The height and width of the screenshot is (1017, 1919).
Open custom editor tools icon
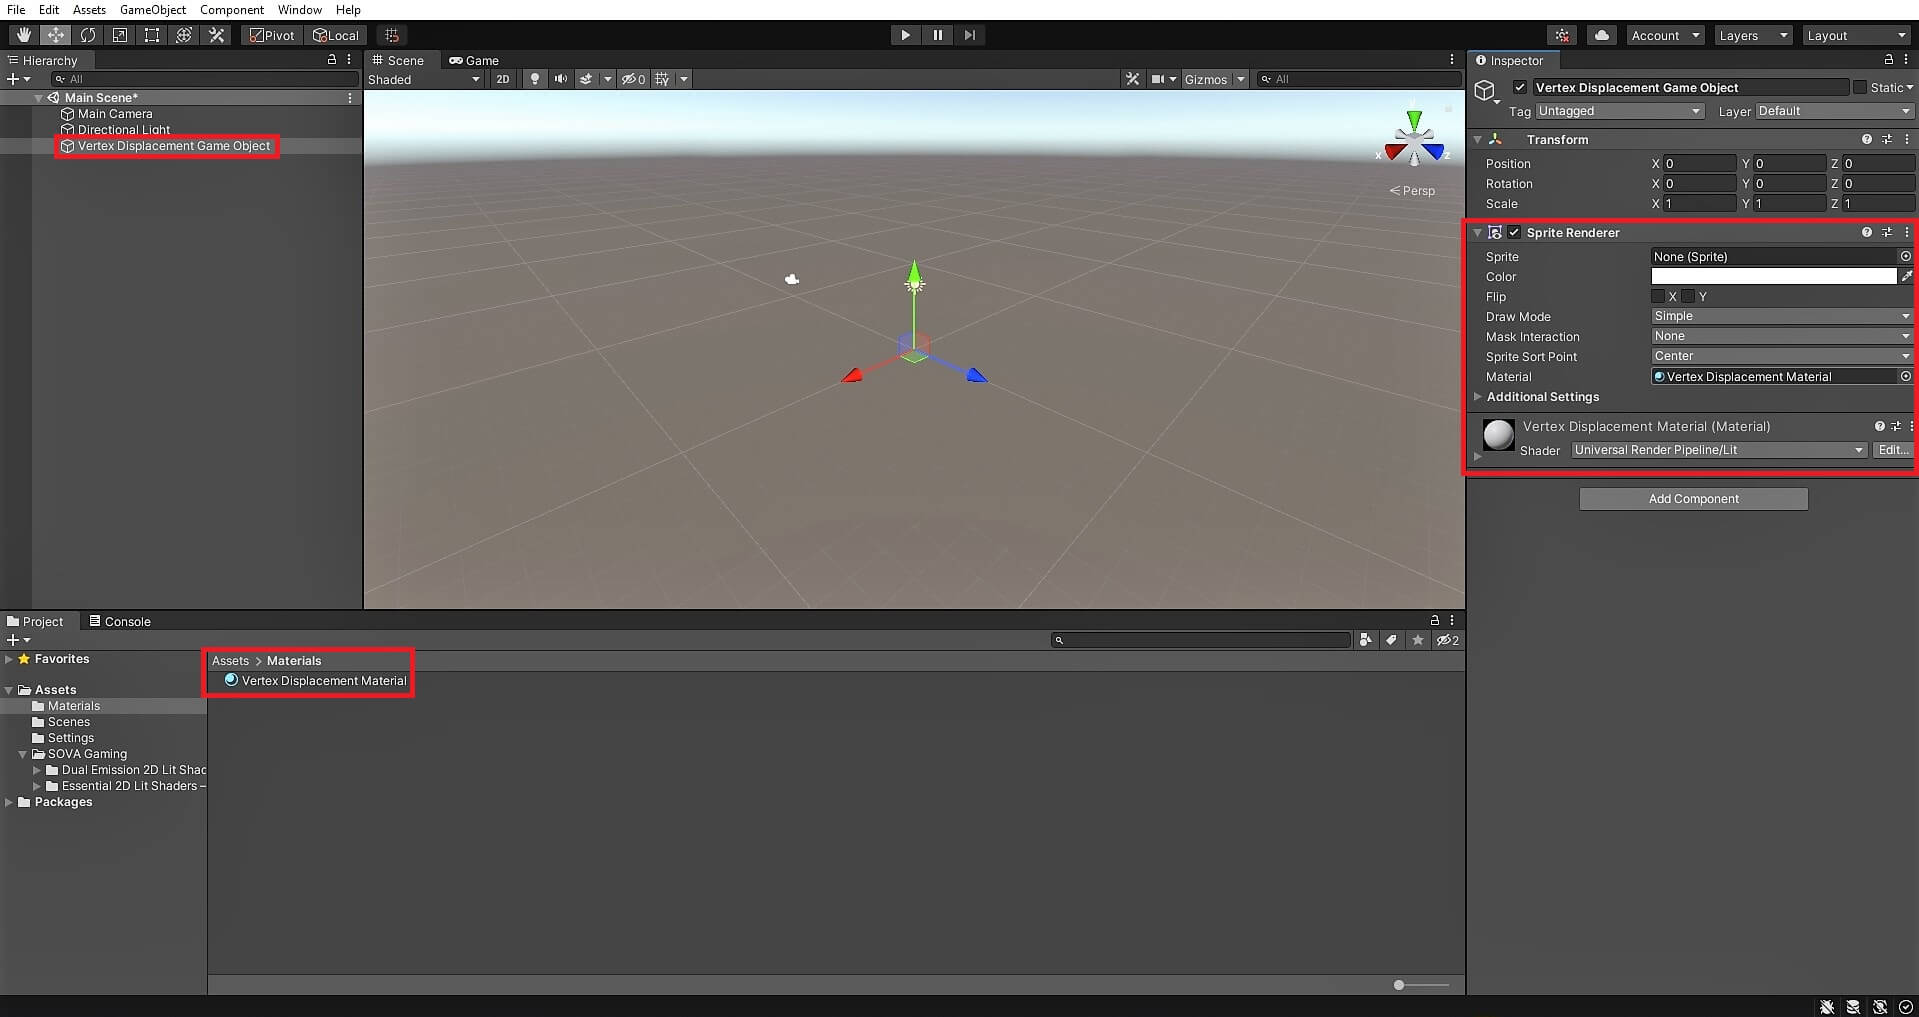point(215,35)
